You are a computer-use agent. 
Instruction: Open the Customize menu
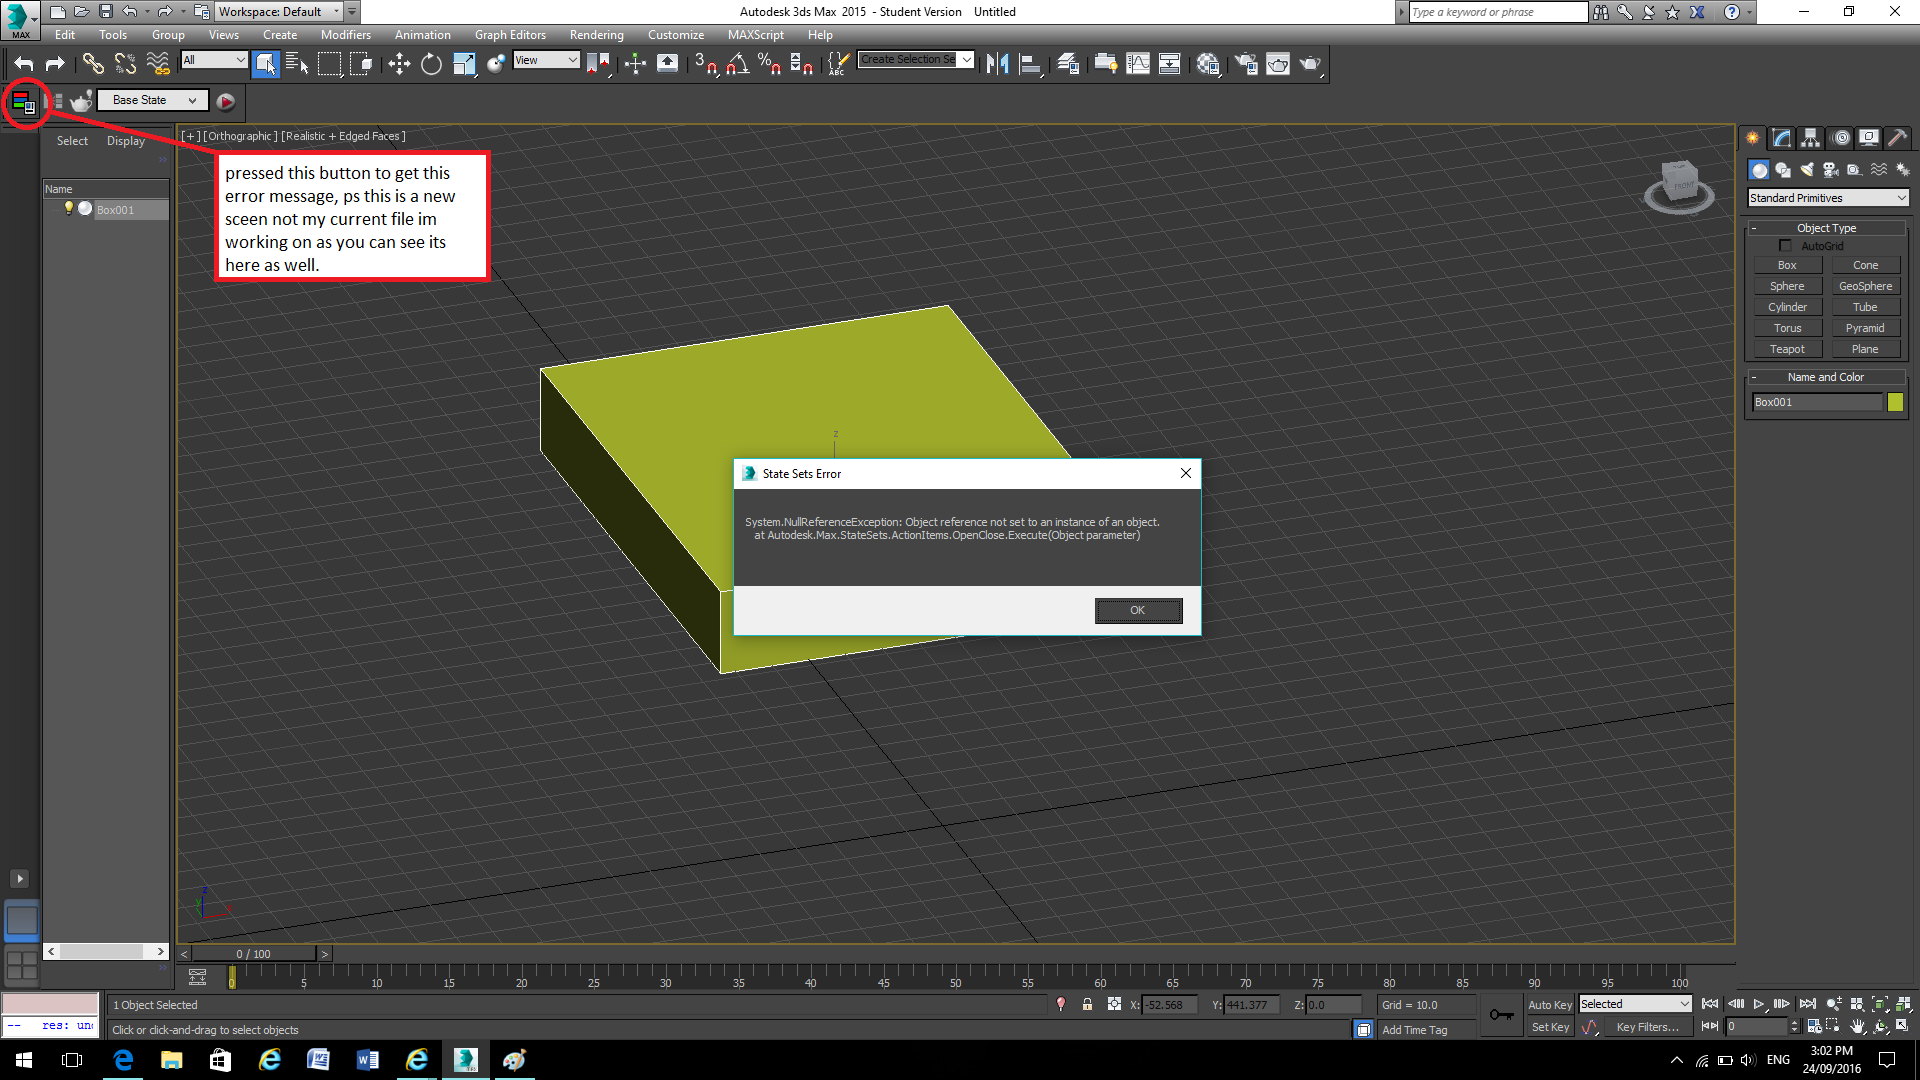click(675, 34)
